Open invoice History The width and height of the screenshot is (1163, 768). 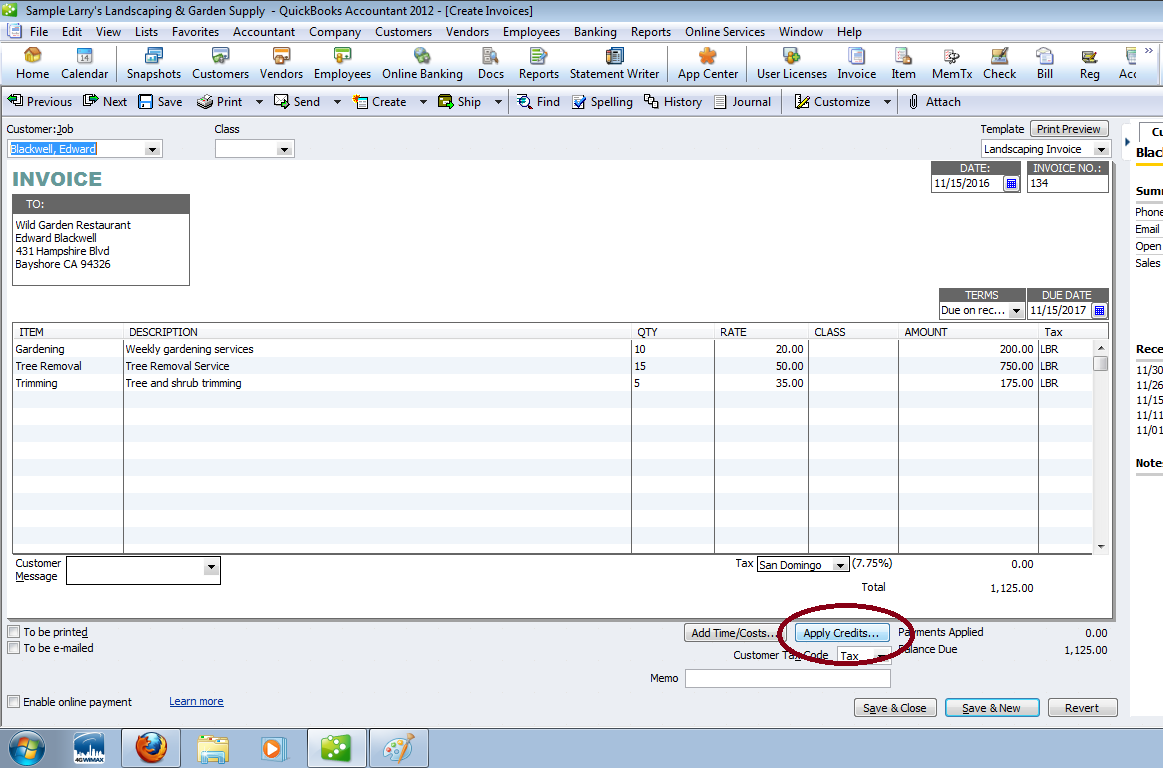tap(673, 102)
